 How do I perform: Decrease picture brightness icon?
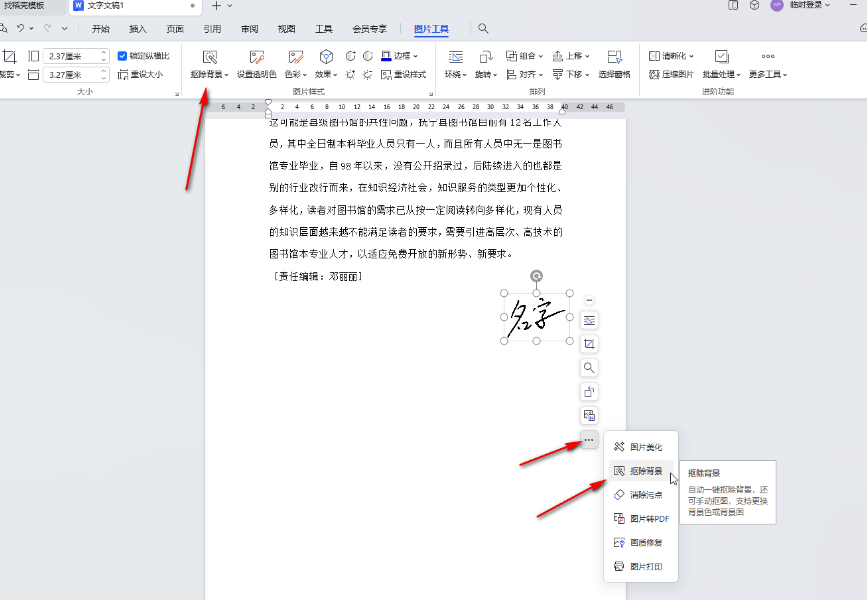coord(368,74)
